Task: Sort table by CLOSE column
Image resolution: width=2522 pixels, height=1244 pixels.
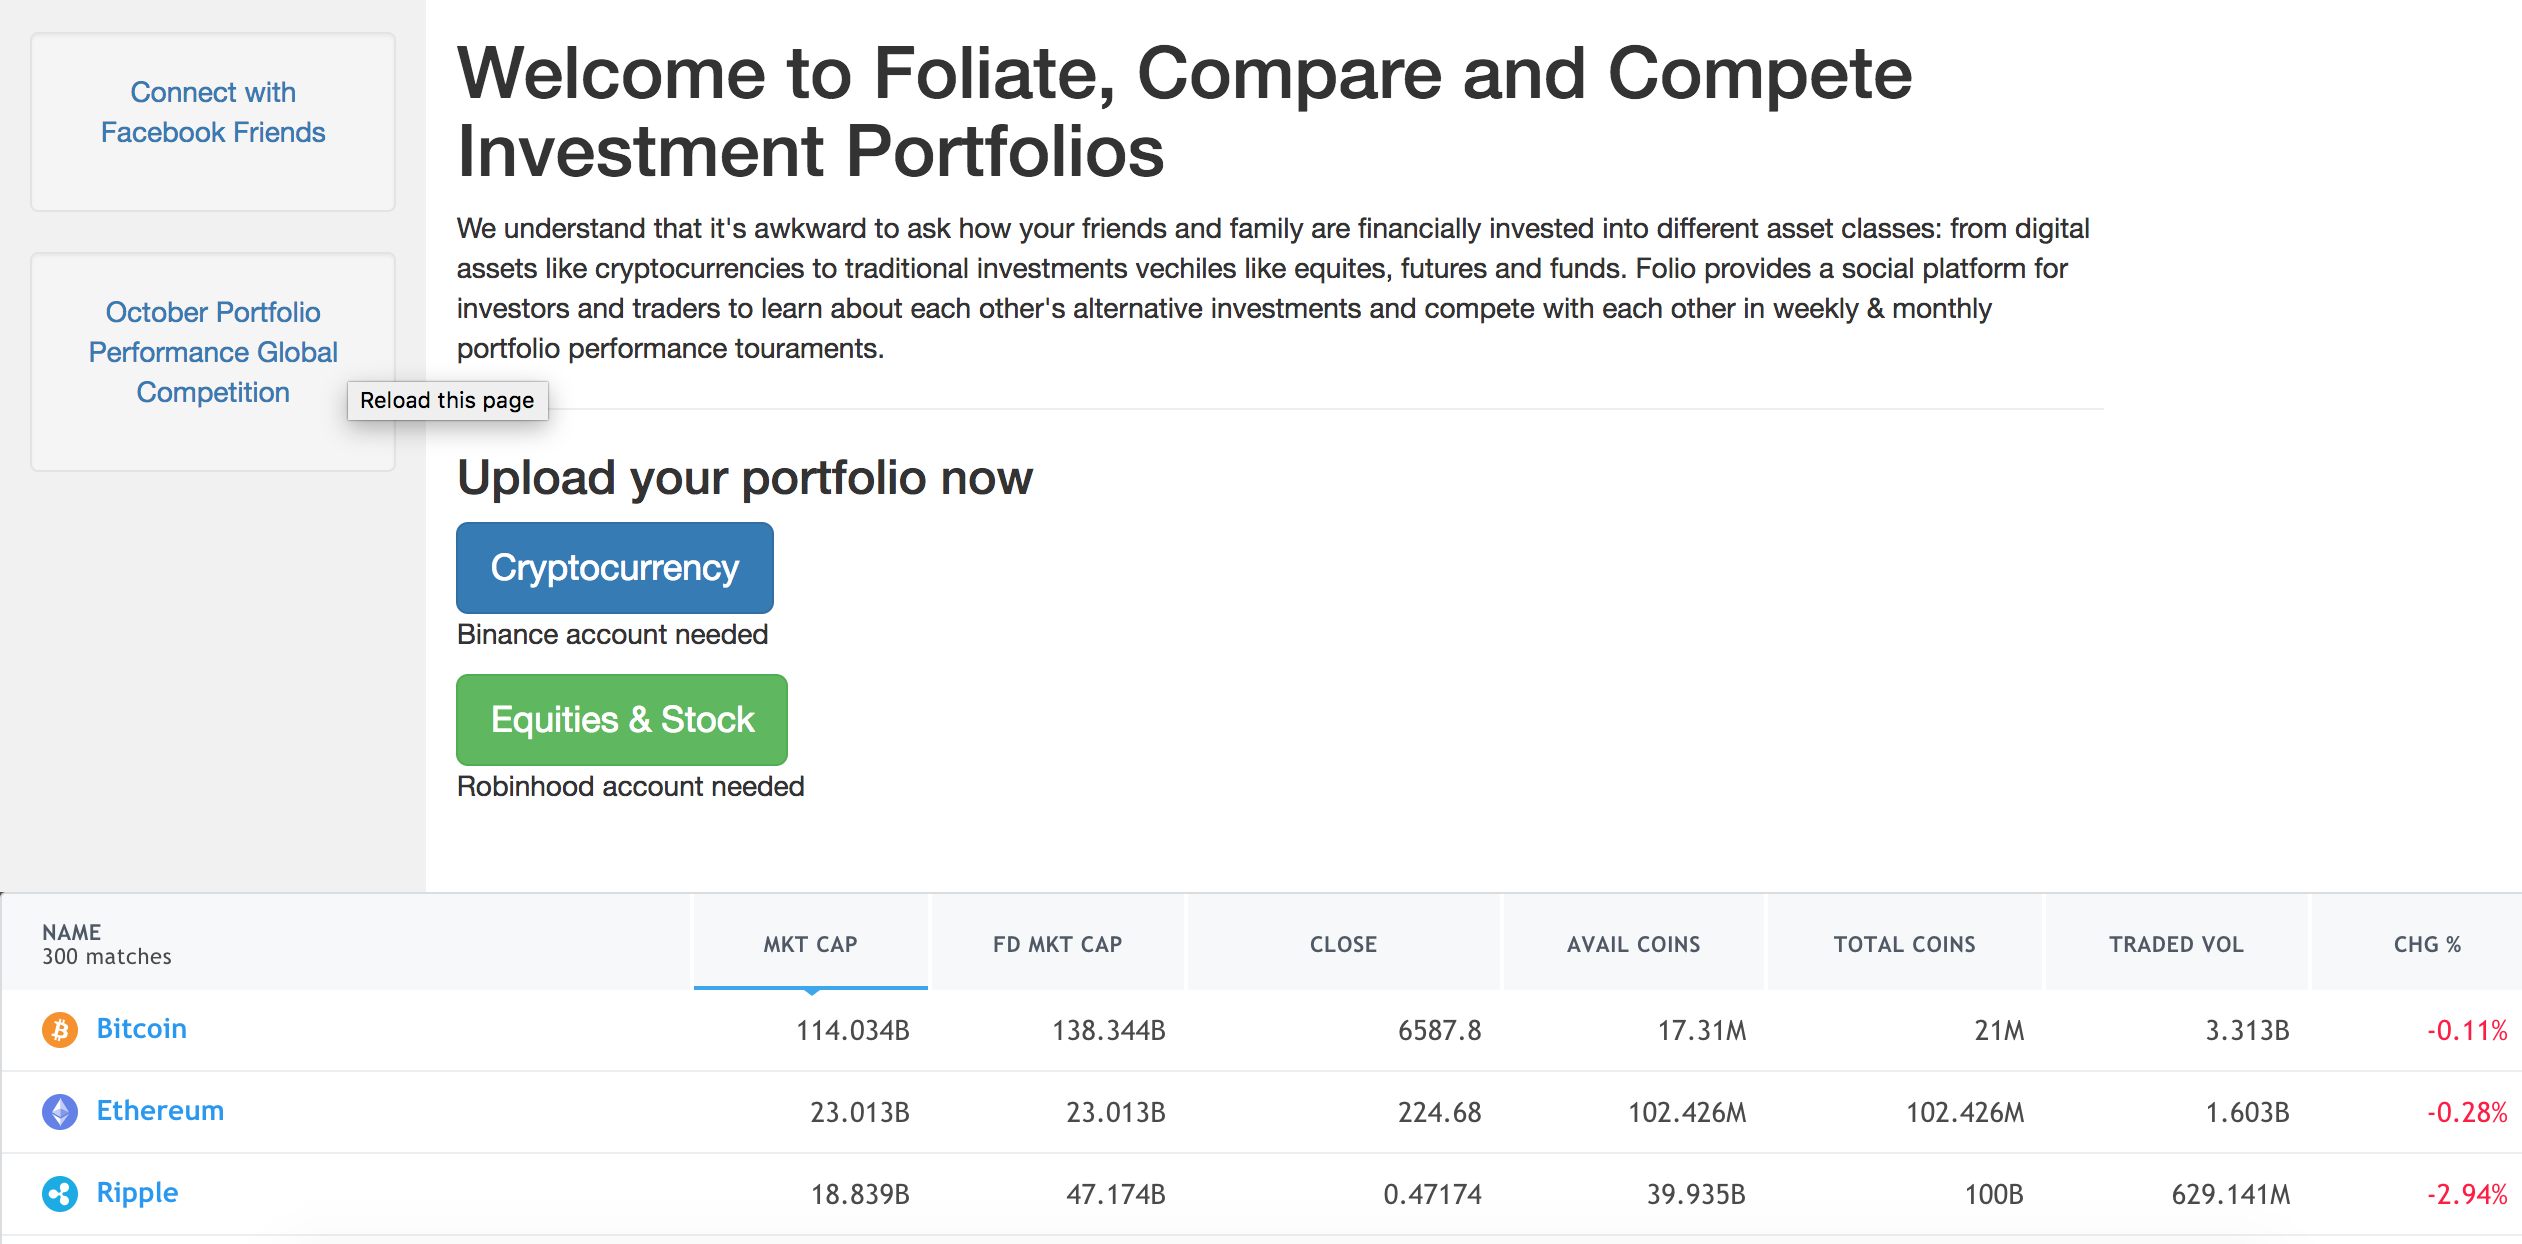Action: 1343,944
